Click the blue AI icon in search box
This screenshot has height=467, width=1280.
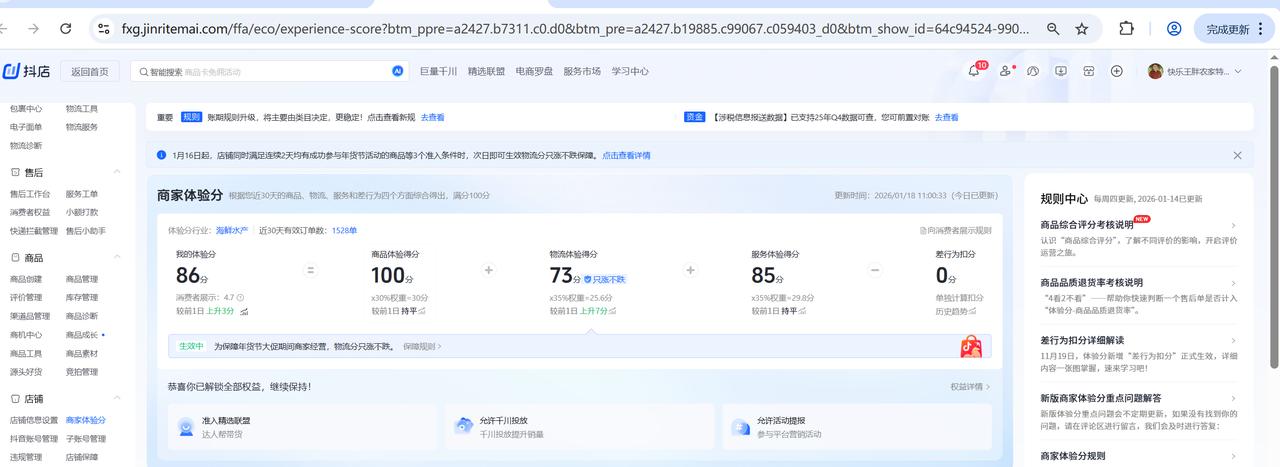(398, 72)
